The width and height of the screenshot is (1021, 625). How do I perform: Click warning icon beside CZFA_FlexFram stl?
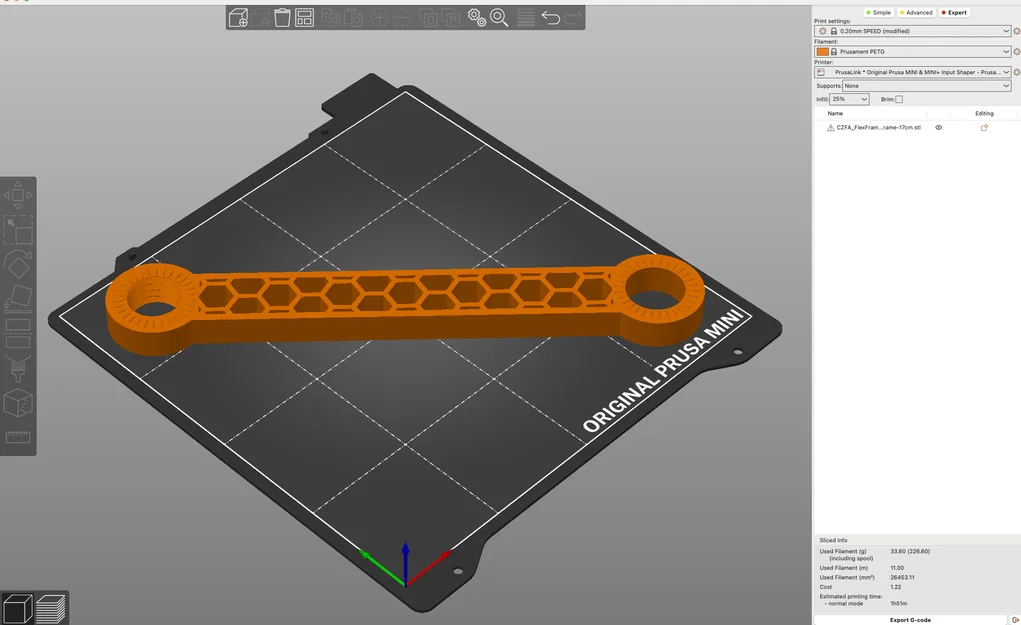tap(830, 128)
